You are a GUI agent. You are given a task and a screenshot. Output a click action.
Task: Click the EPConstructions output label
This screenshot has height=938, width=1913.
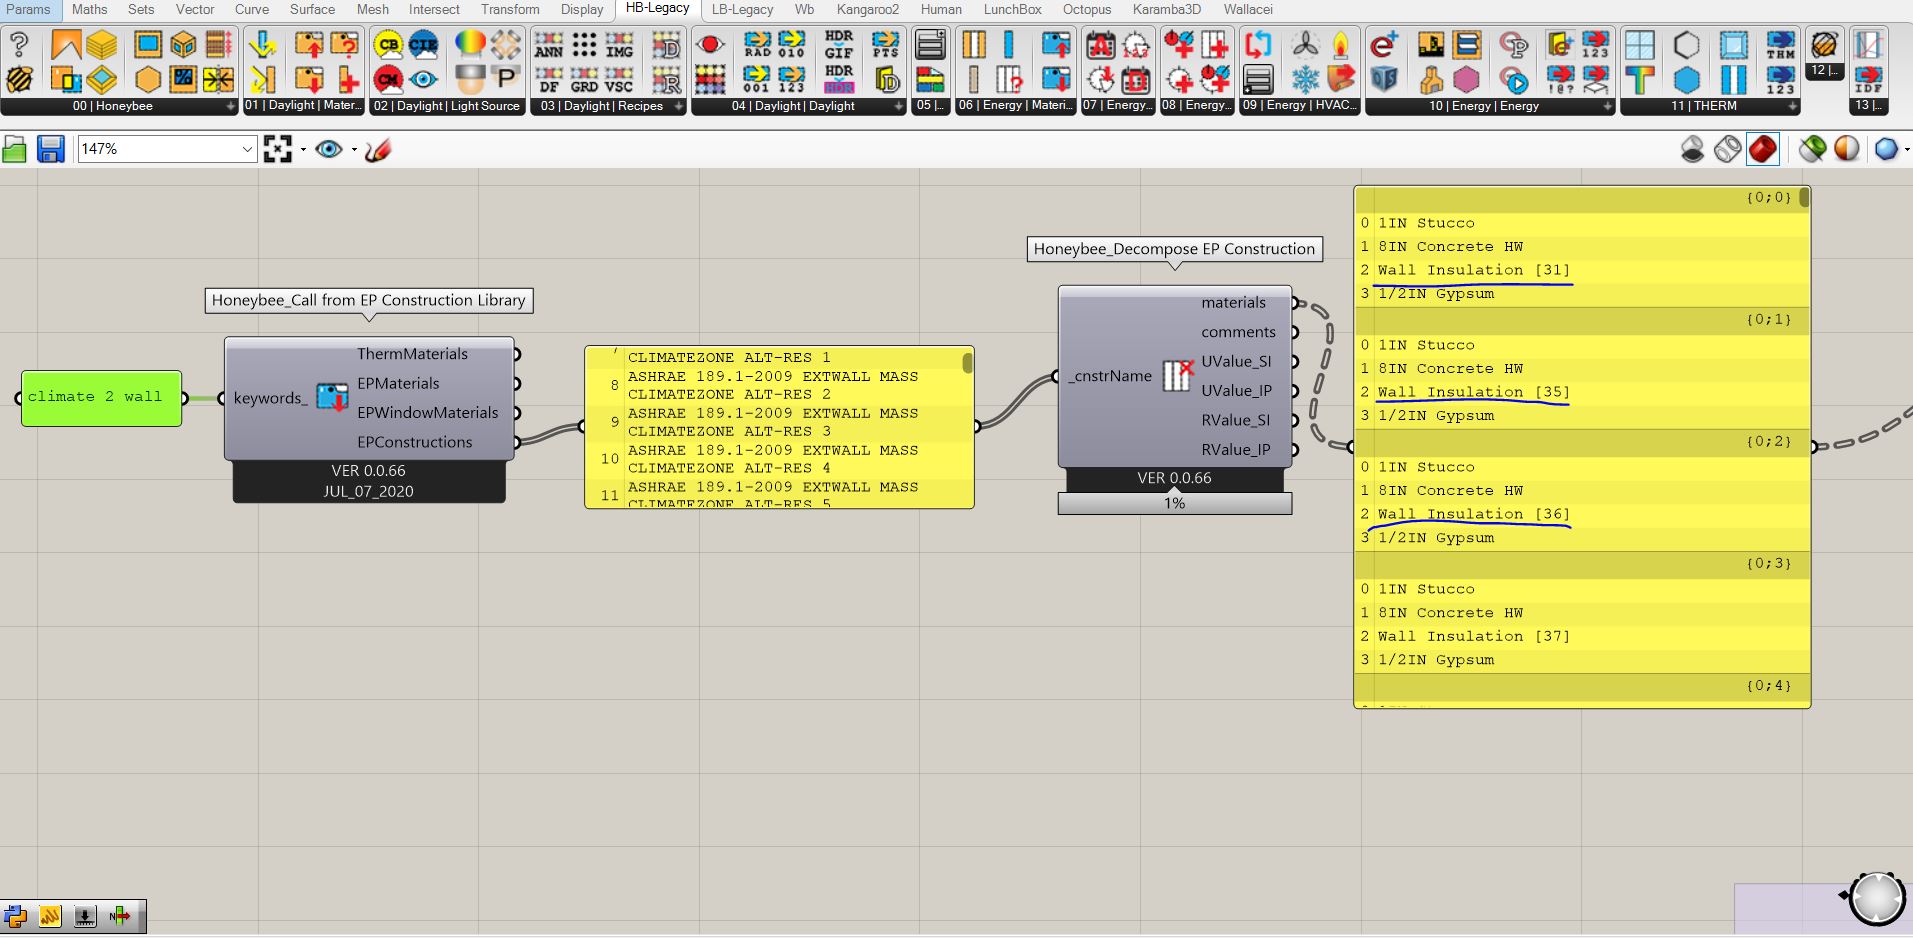(x=414, y=442)
